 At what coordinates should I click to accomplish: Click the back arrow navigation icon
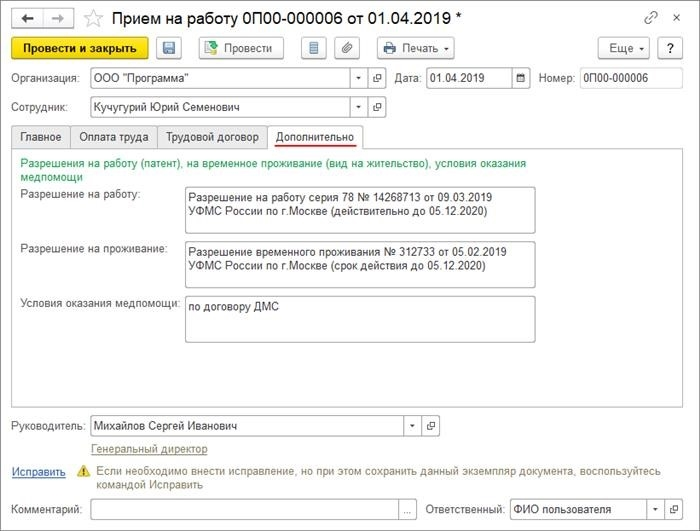click(x=27, y=18)
